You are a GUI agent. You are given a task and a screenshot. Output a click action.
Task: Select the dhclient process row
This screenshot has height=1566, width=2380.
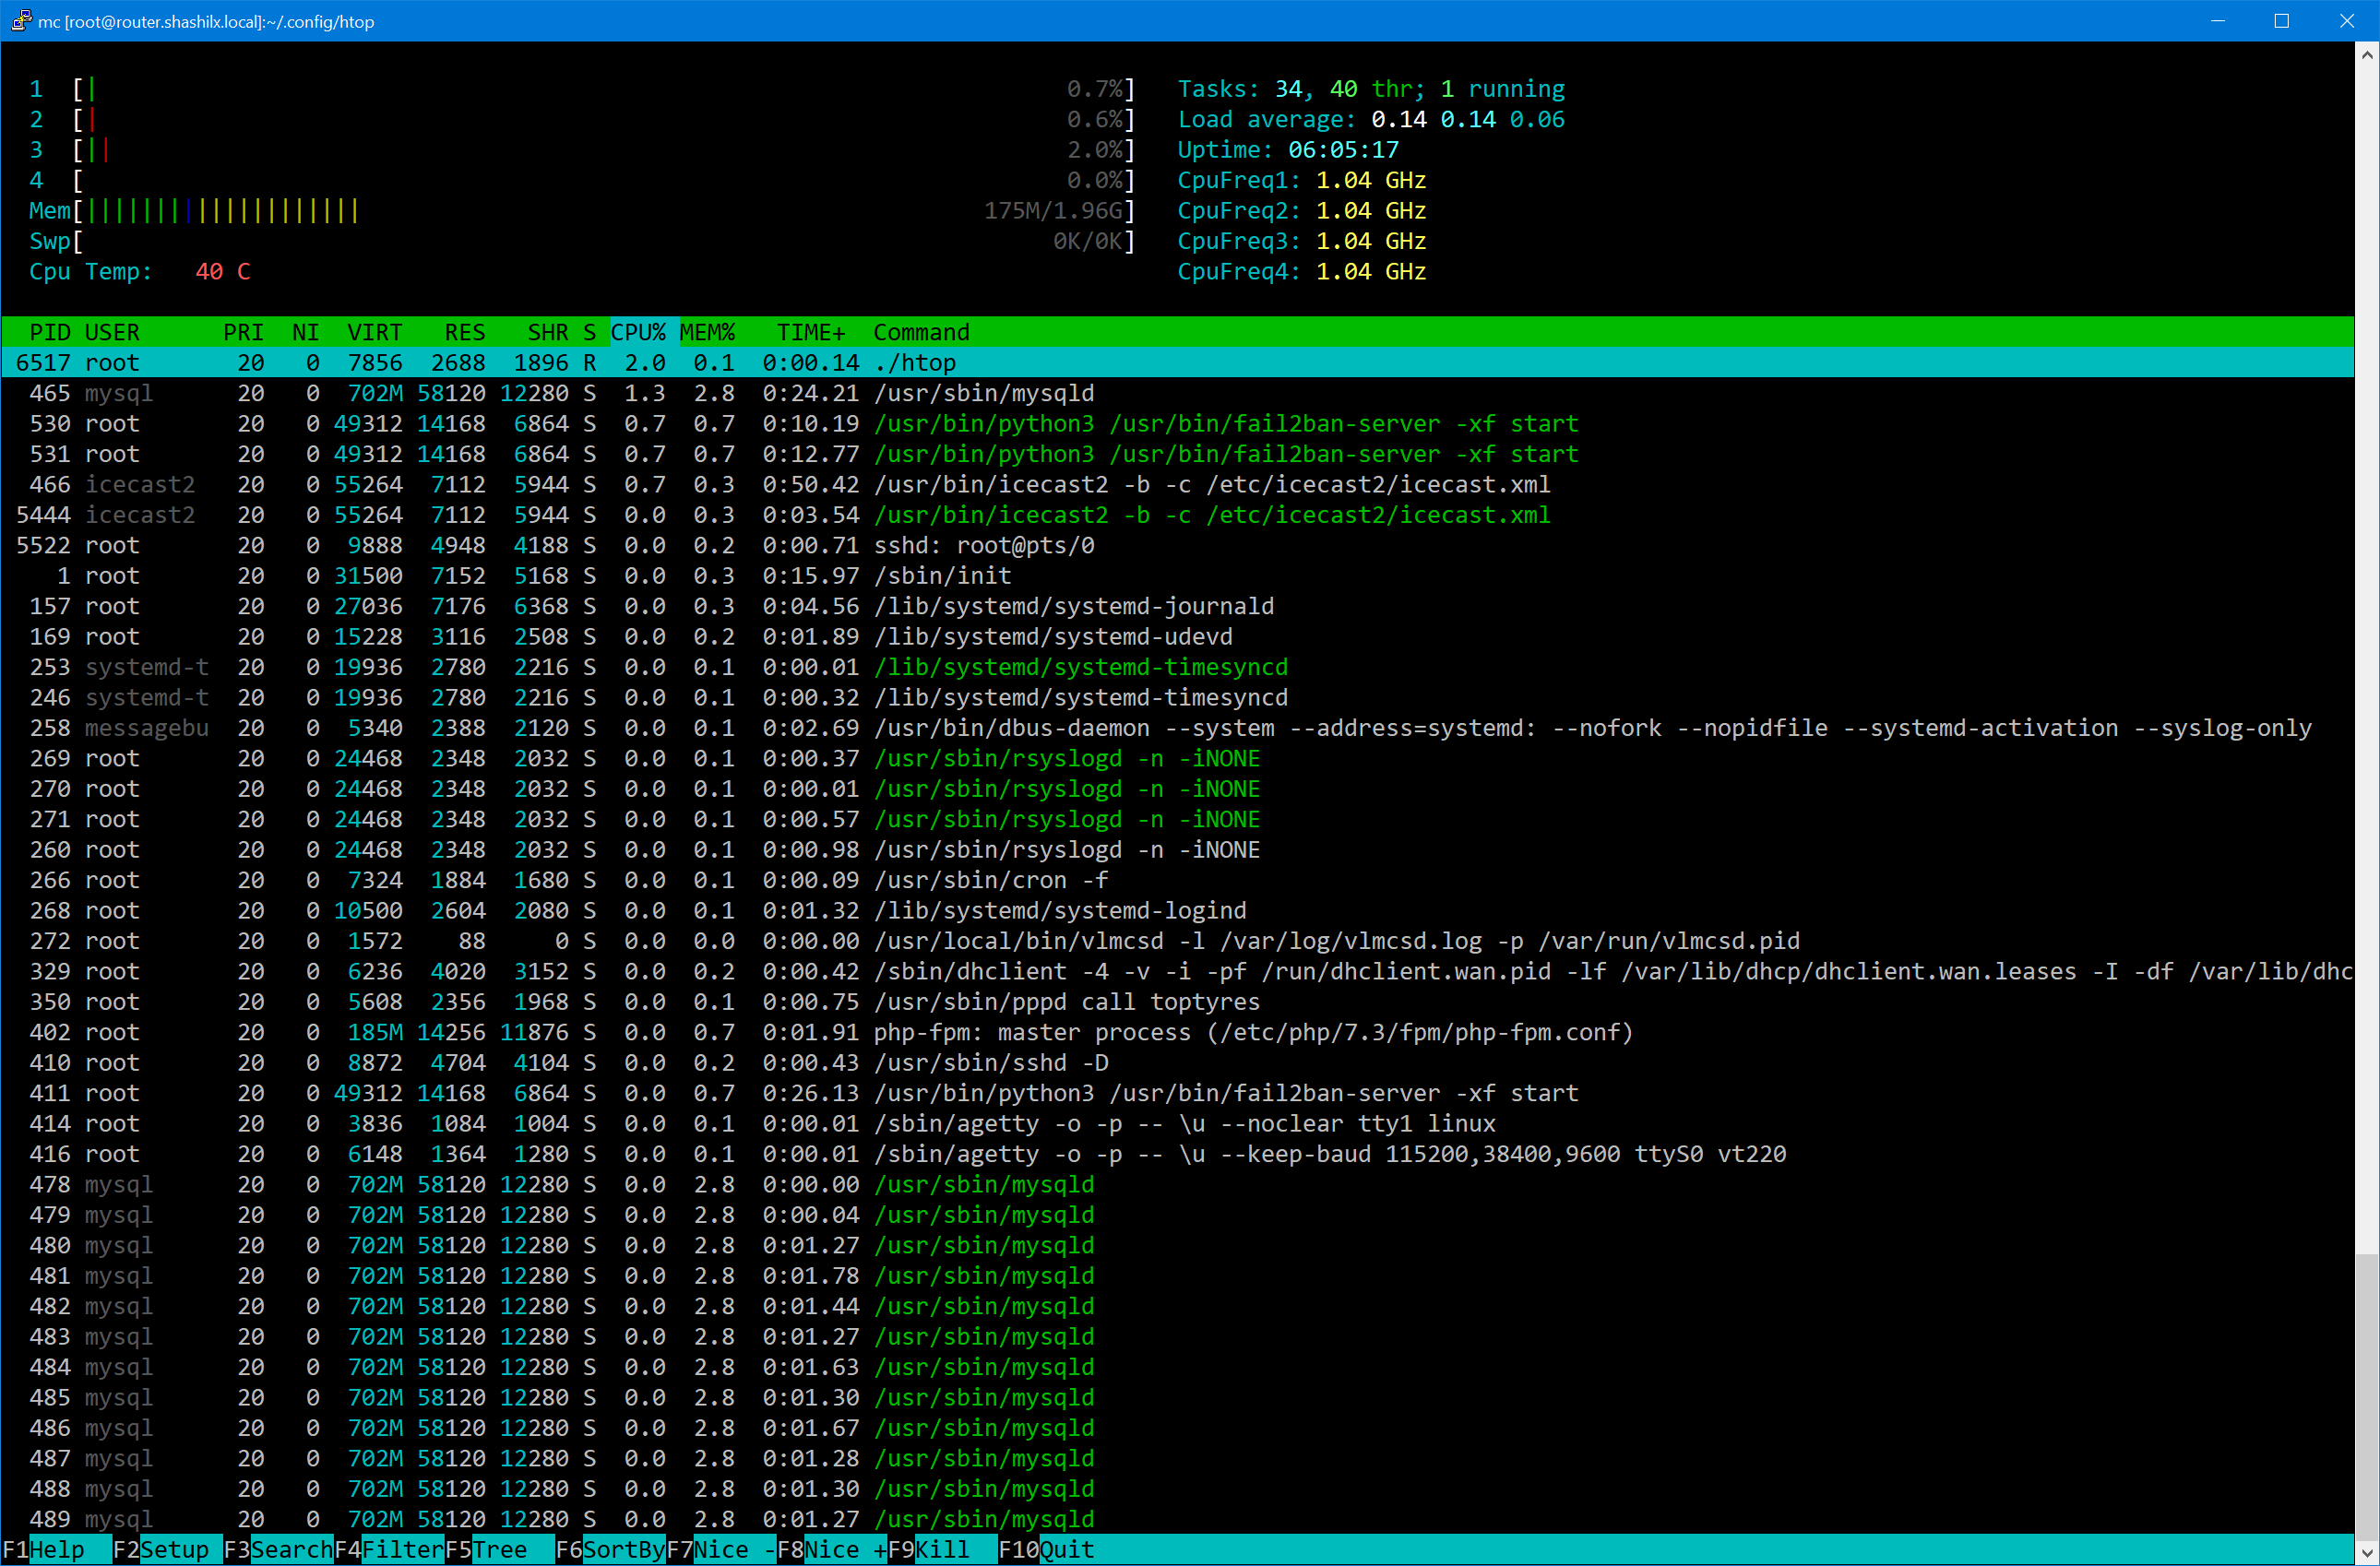pyautogui.click(x=1177, y=971)
